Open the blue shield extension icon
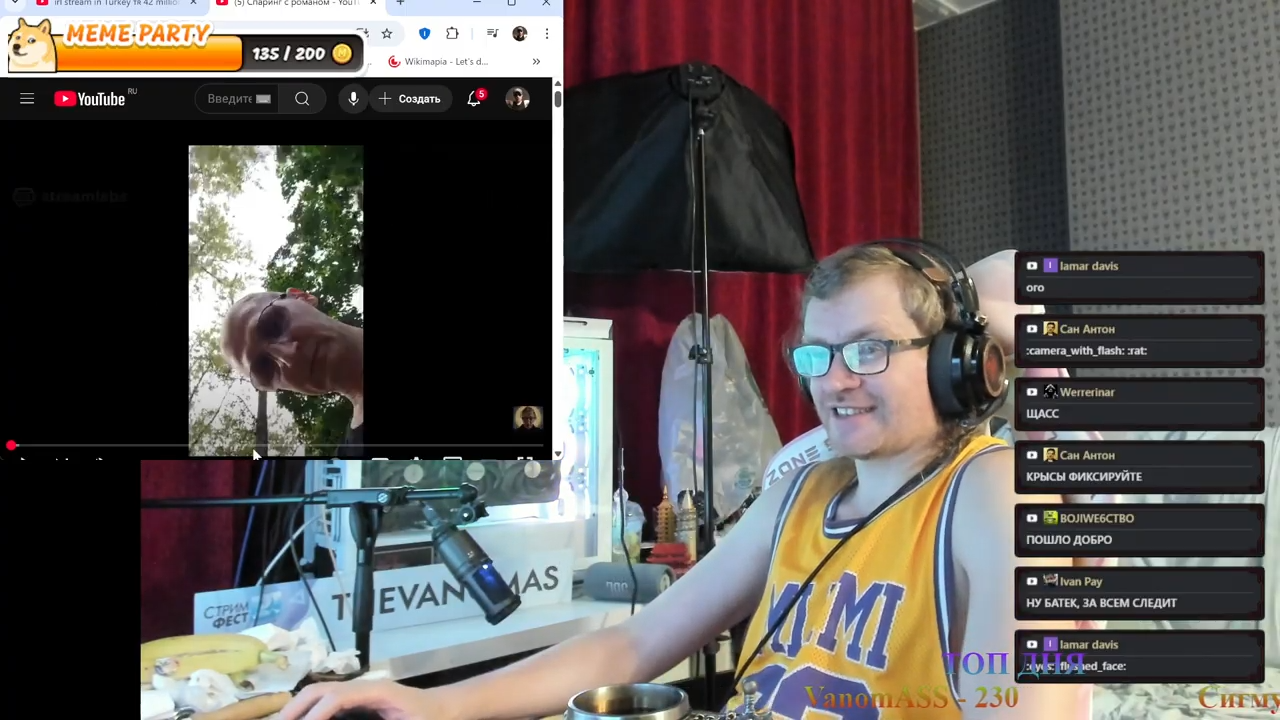Screen dimensions: 1280x720 point(424,34)
